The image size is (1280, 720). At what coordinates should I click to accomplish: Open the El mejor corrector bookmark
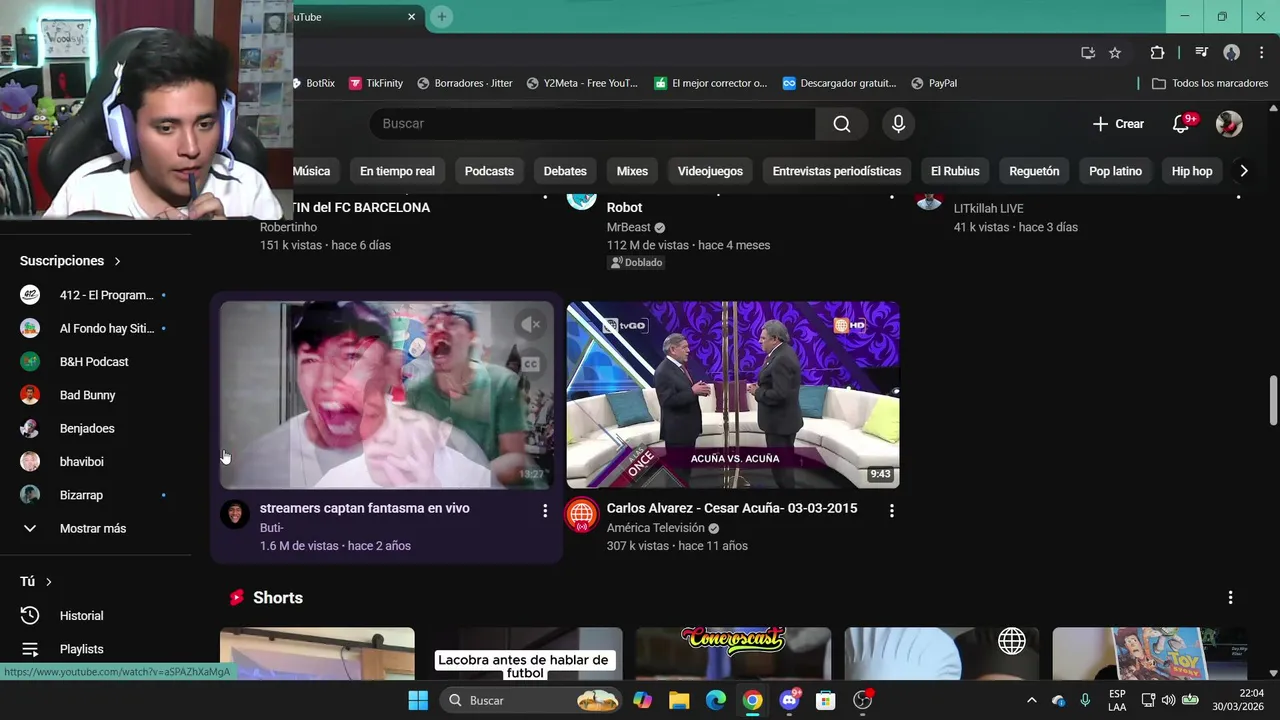(x=711, y=83)
